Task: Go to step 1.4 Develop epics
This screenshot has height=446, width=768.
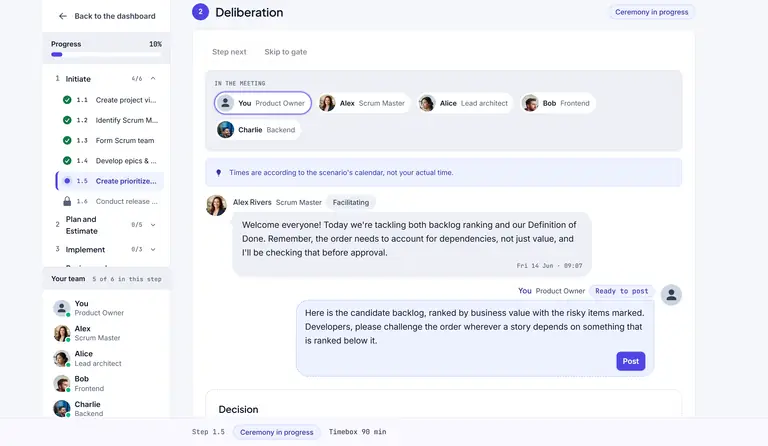Action: click(110, 161)
